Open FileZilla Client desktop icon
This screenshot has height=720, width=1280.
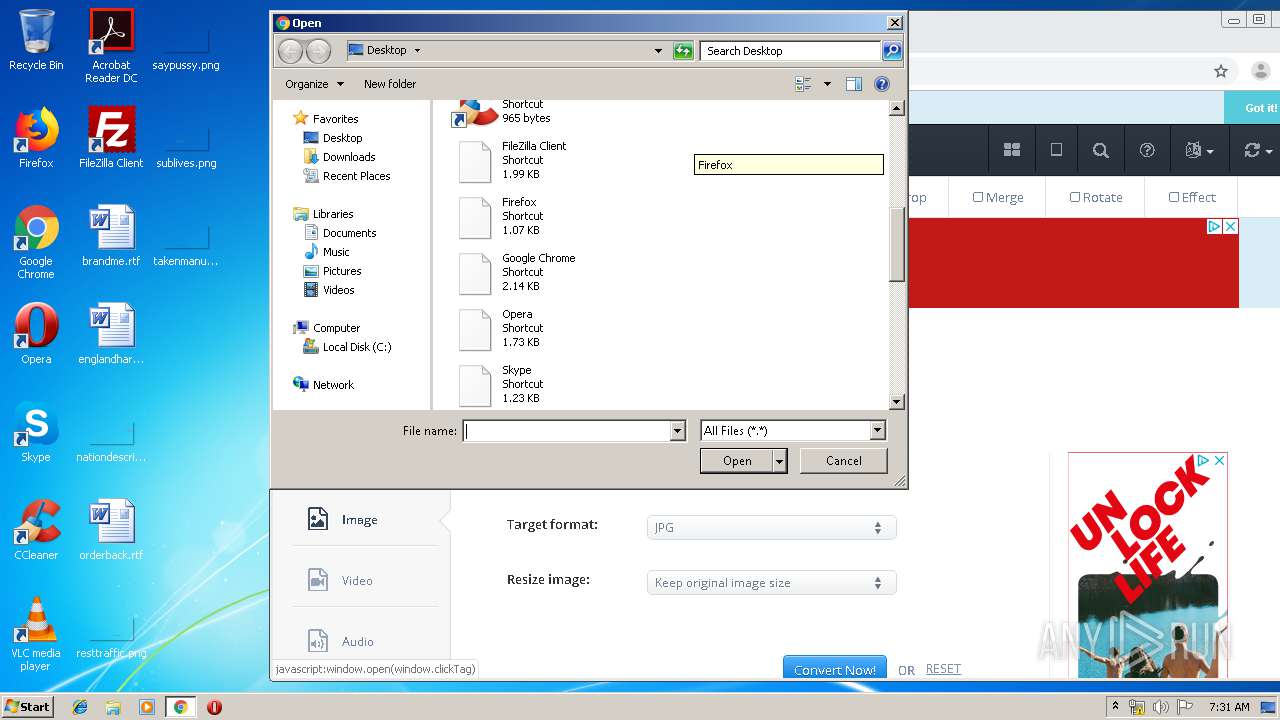(x=111, y=138)
